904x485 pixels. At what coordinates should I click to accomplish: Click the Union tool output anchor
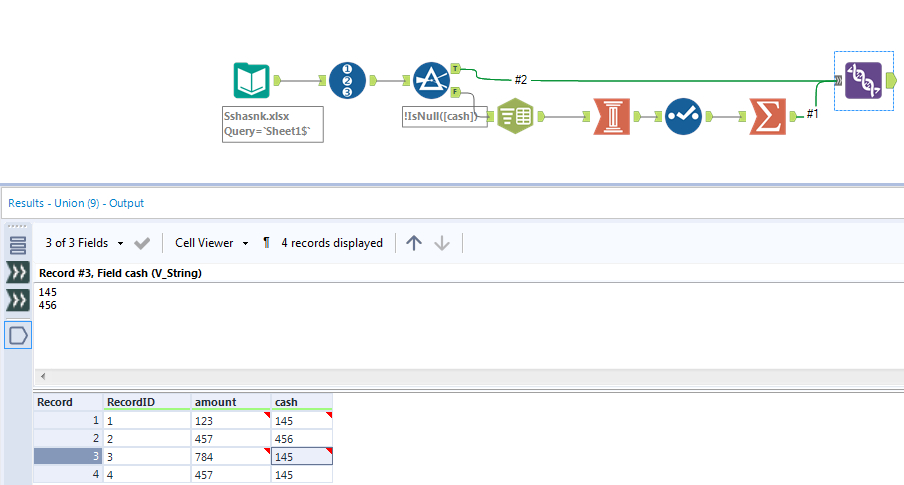891,80
